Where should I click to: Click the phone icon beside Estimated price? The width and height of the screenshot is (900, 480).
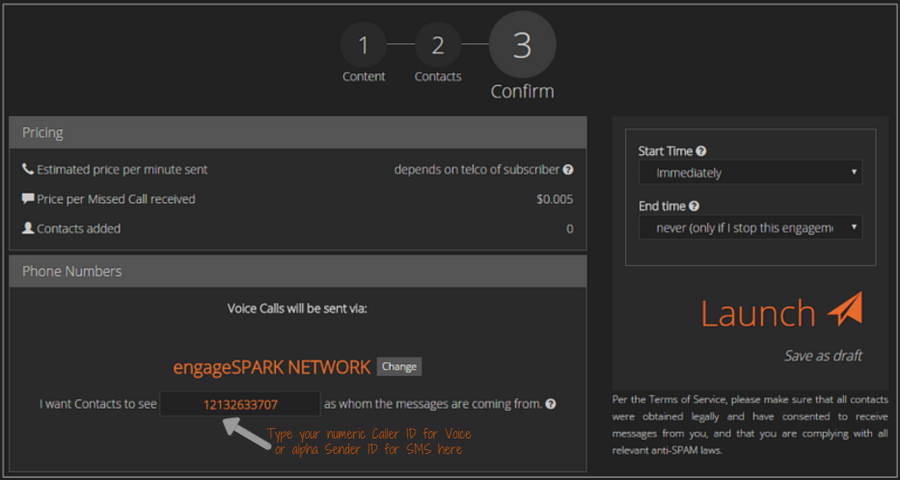(27, 170)
